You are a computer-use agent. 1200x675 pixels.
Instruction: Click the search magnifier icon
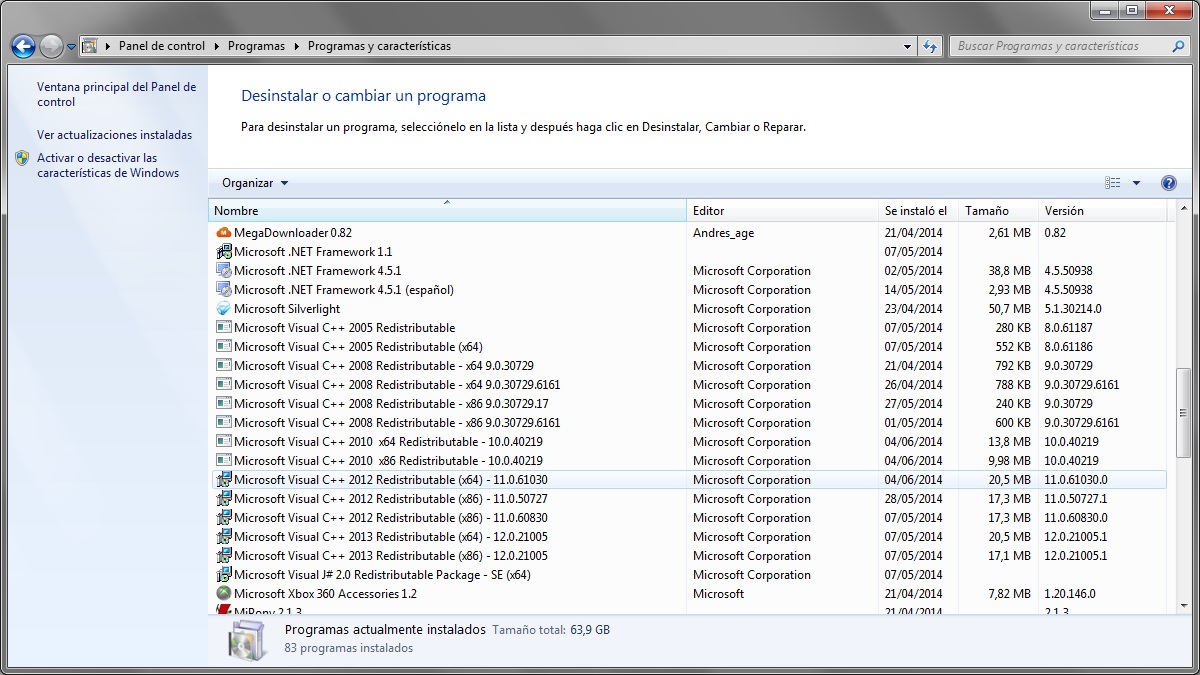pos(1177,46)
